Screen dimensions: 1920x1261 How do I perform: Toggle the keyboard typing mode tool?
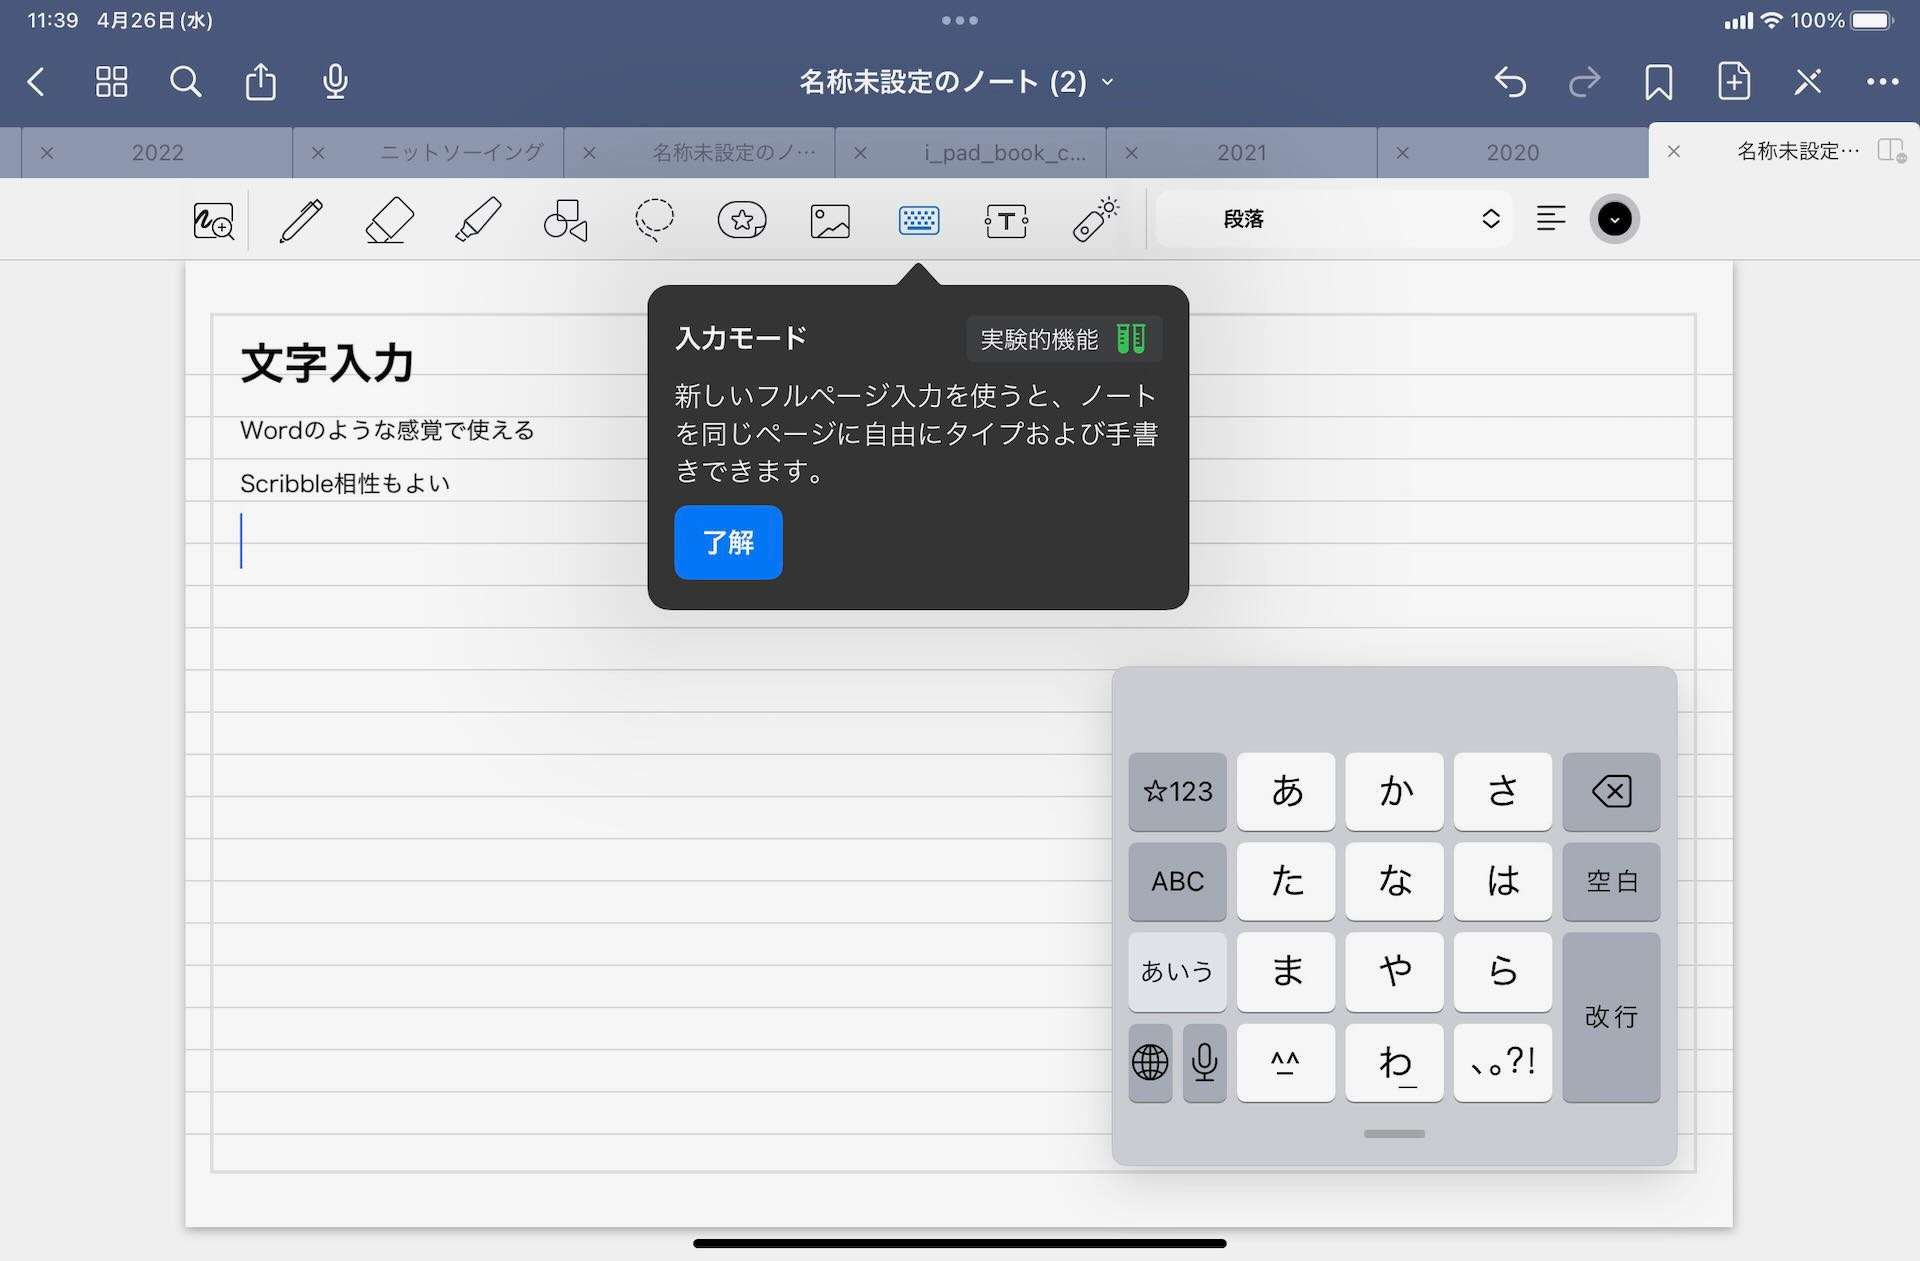(x=918, y=220)
